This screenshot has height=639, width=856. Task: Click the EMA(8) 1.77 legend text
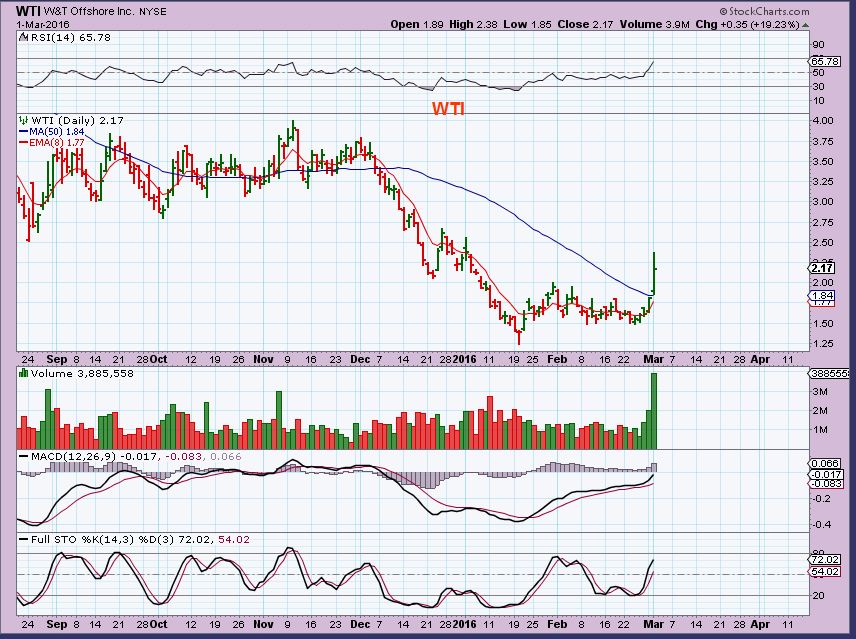pyautogui.click(x=57, y=143)
